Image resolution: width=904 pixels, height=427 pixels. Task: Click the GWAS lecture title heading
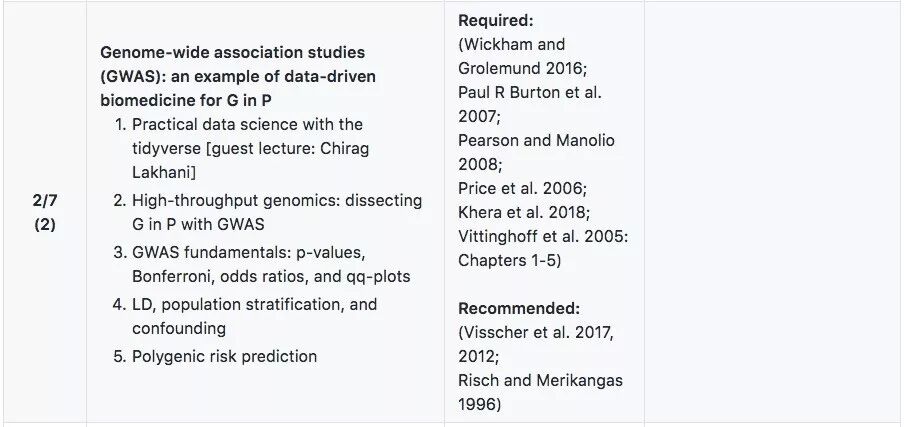click(232, 75)
